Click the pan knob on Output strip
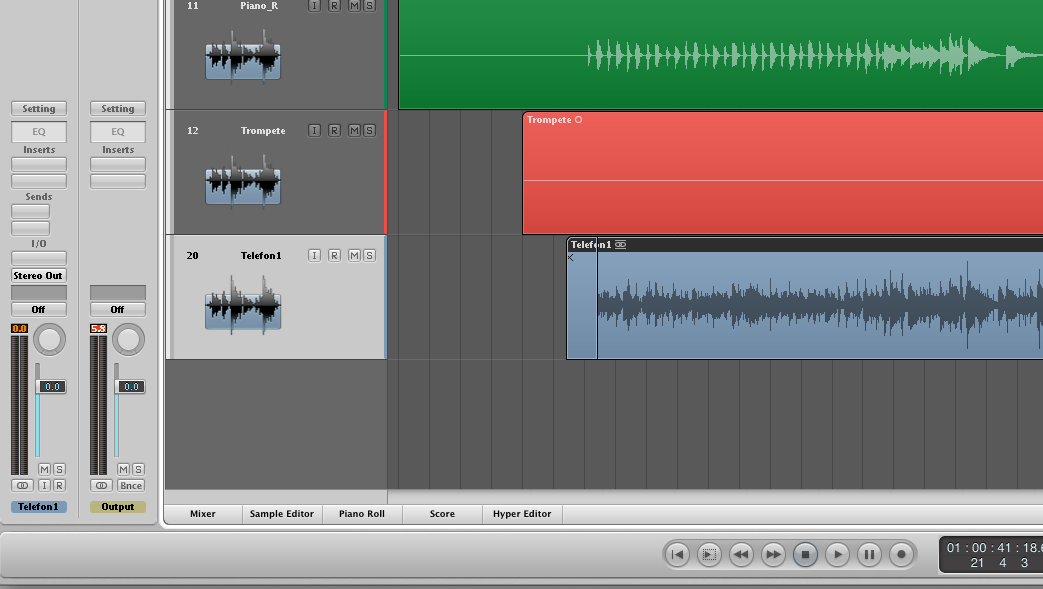1043x589 pixels. point(128,340)
